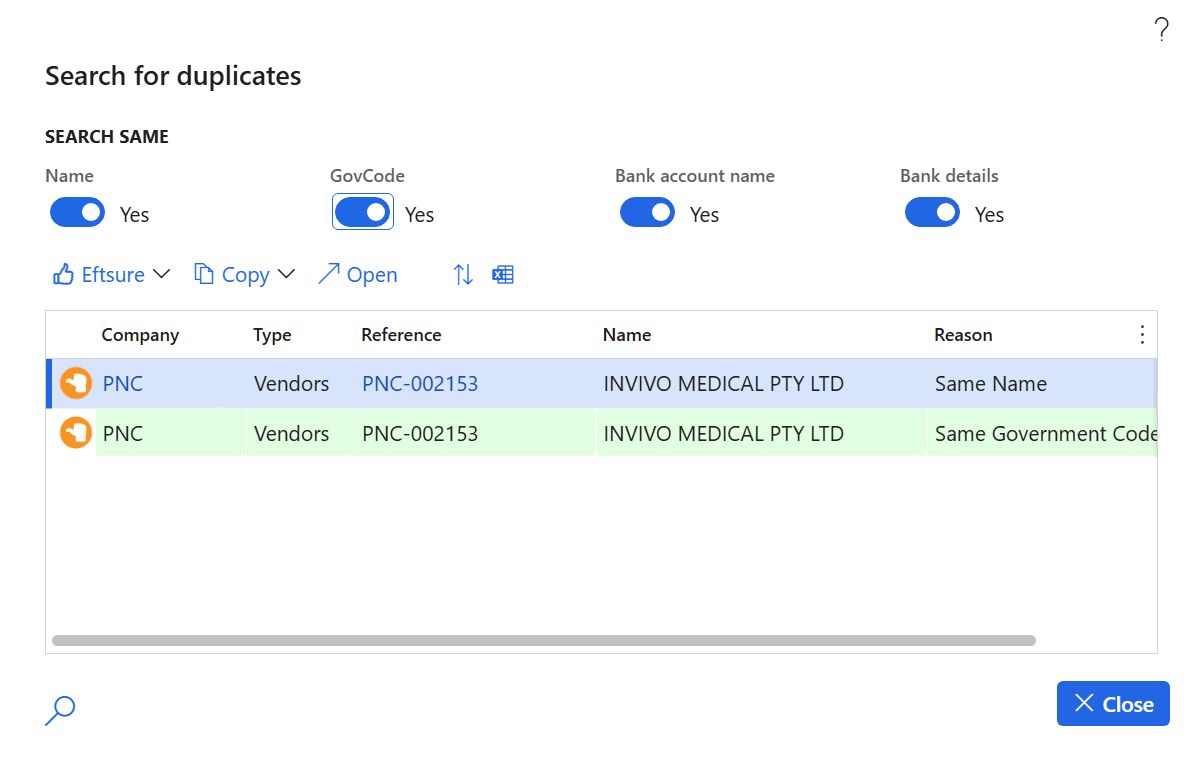Viewport: 1196px width, 769px height.
Task: Sort by Company column header
Action: pos(140,335)
